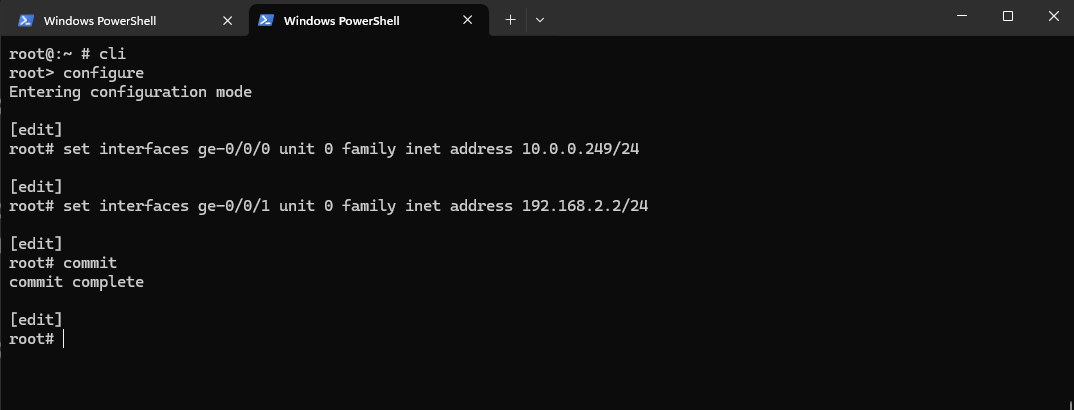This screenshot has width=1074, height=410.
Task: Click the 'Entering configuration mode' text
Action: [130, 92]
